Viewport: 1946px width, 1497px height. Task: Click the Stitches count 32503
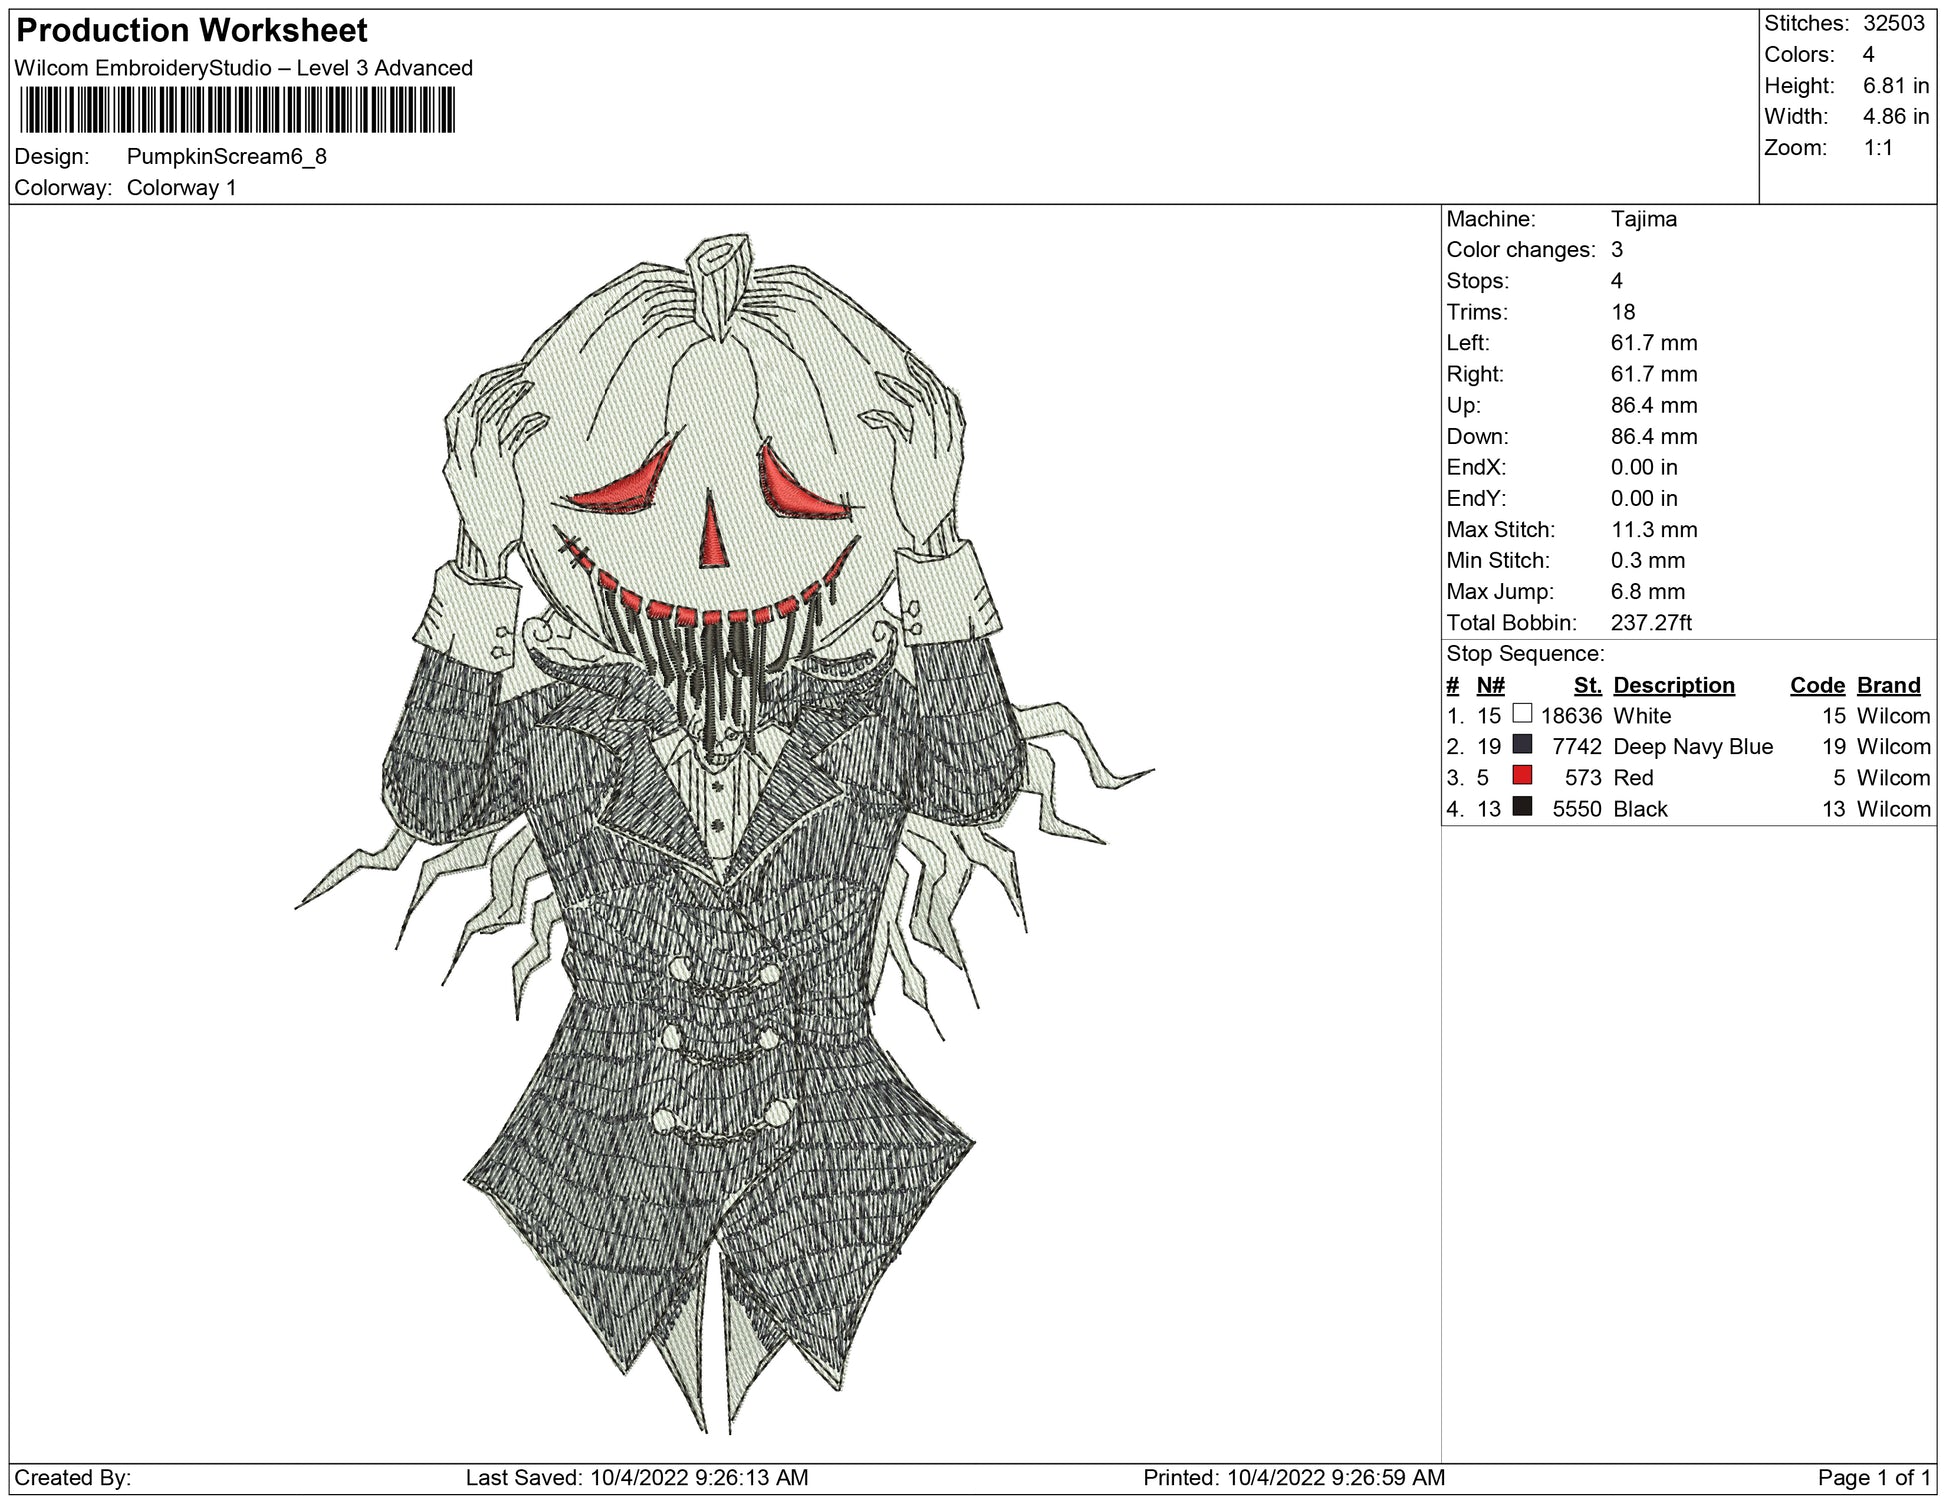tap(1893, 23)
